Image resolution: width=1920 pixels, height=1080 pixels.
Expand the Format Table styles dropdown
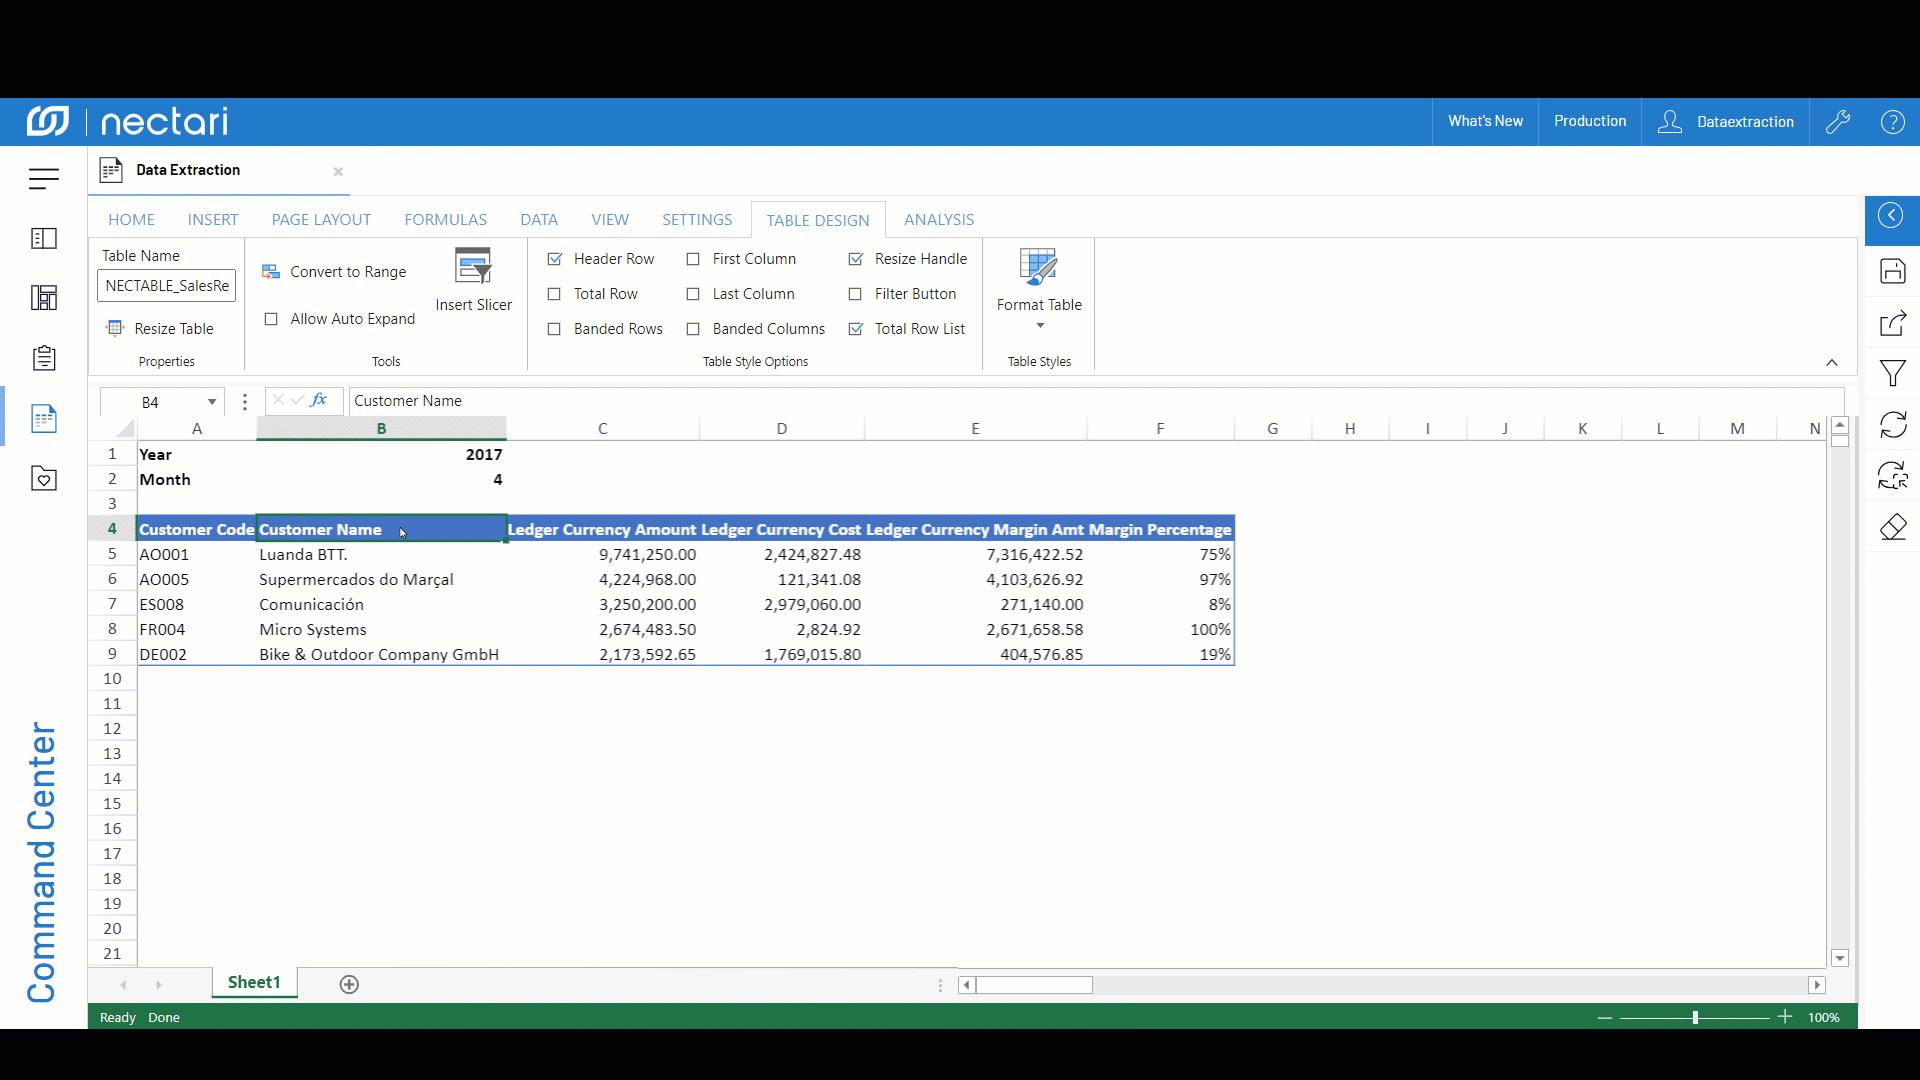point(1038,325)
